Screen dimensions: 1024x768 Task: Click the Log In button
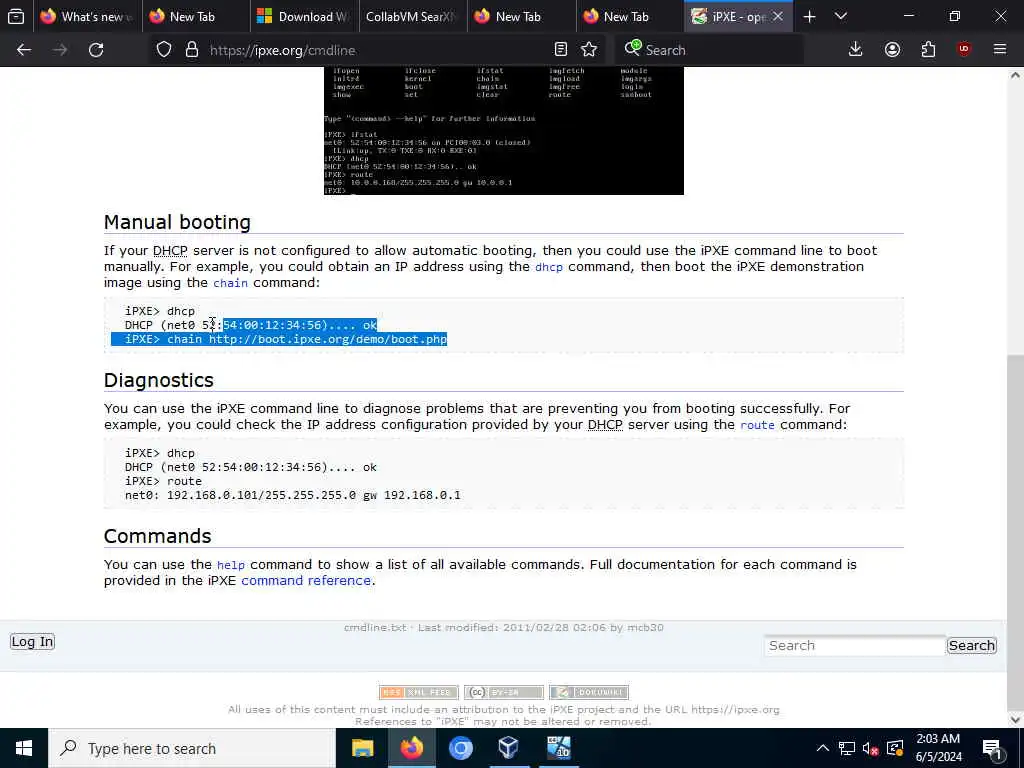(x=32, y=641)
